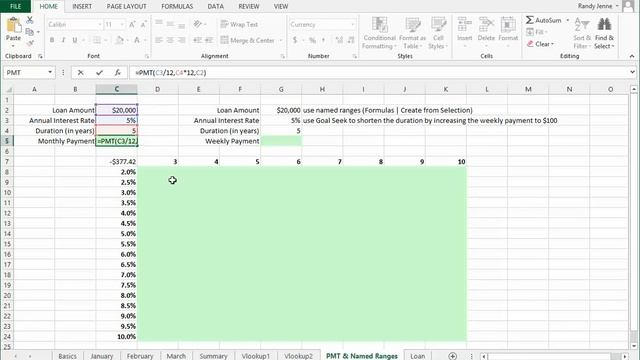Decrease font size with smaller A icon
Screen dimensions: 640x360
[143, 24]
